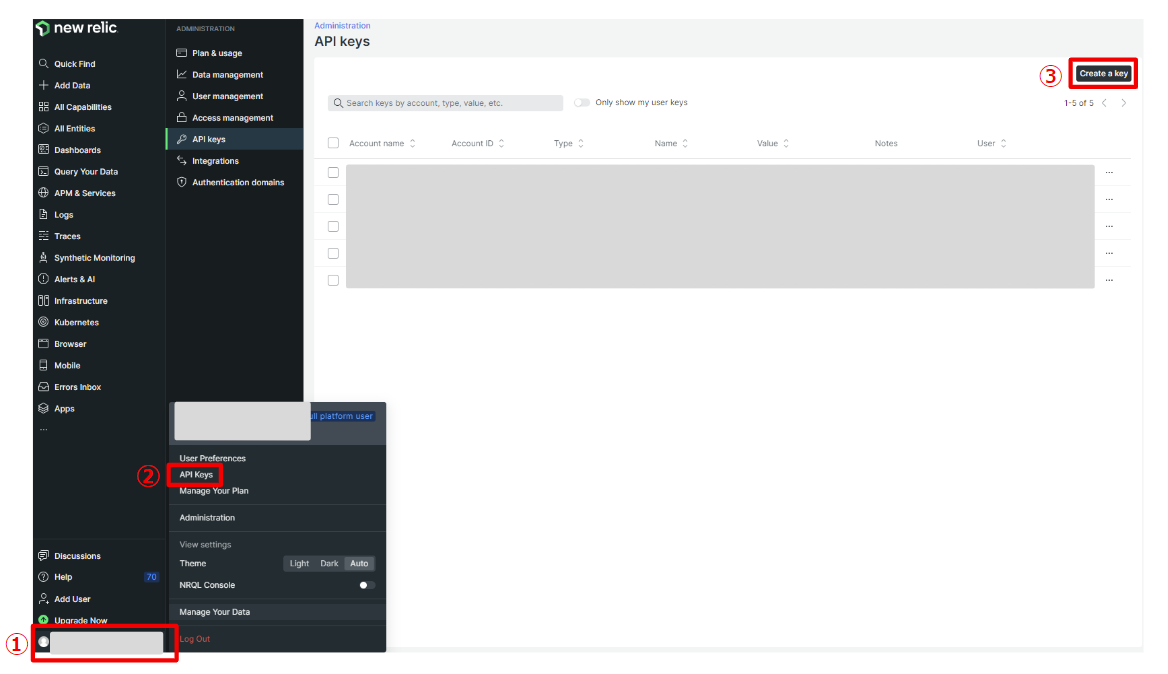
Task: Open APM & Services globe icon
Action: [43, 193]
